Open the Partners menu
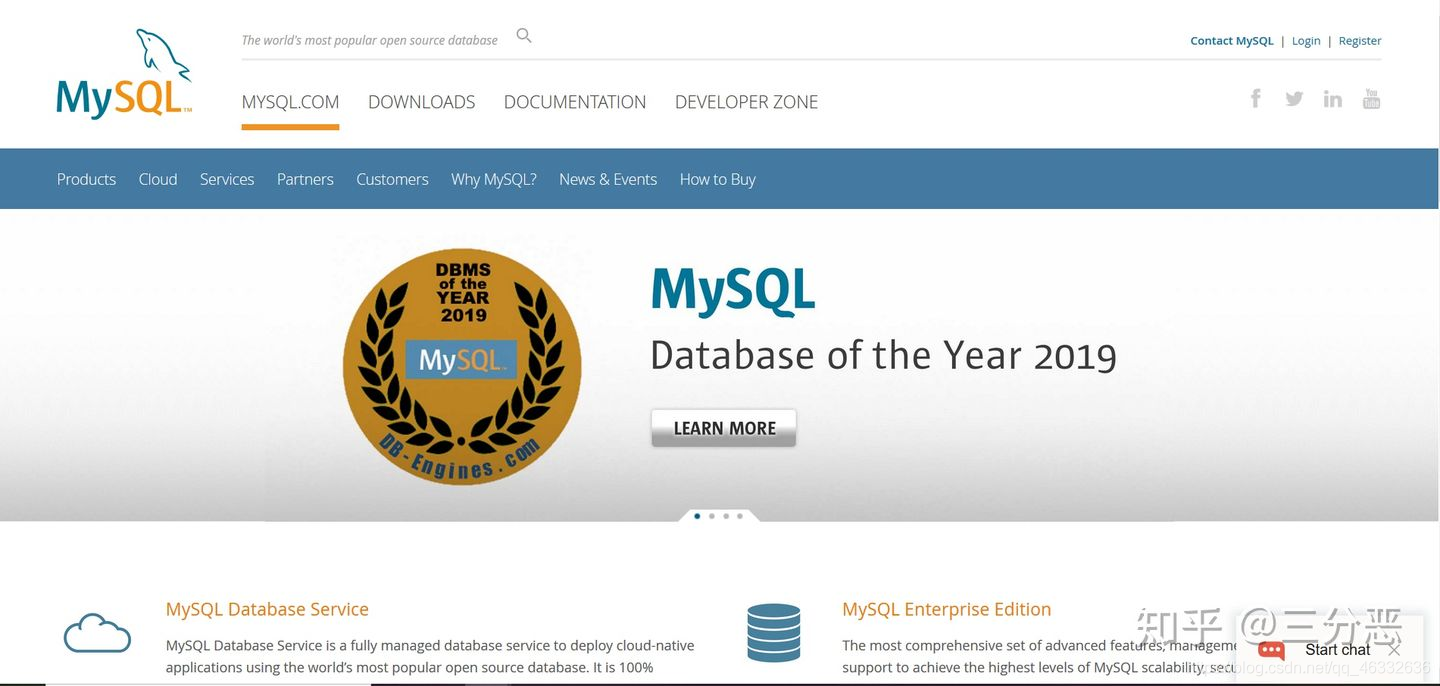Image resolution: width=1440 pixels, height=686 pixels. [x=305, y=179]
